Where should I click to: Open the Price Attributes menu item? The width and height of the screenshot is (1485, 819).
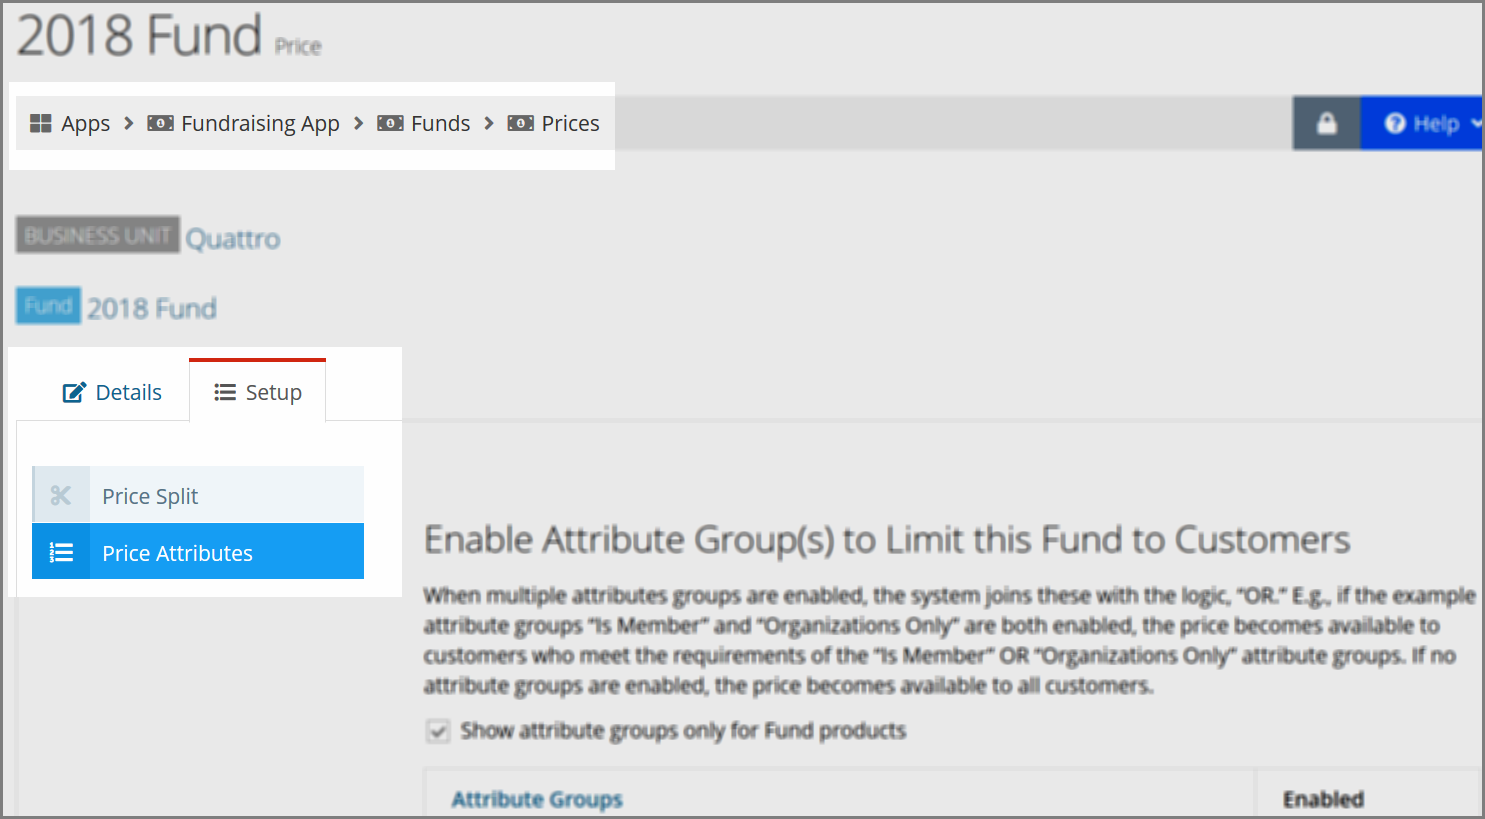198,551
